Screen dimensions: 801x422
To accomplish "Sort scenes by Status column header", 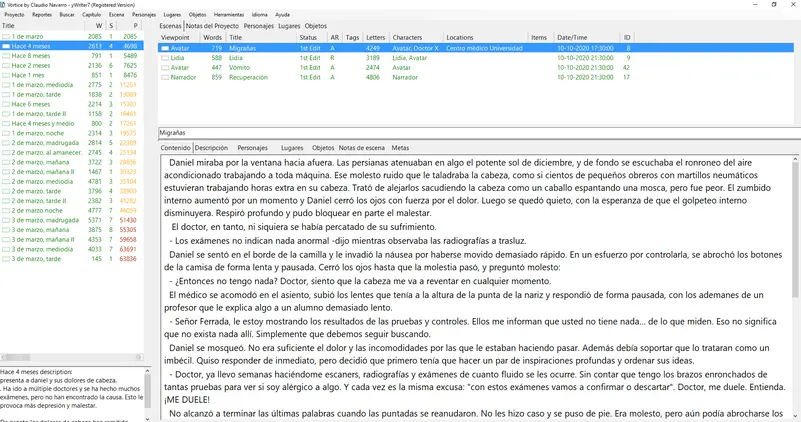I will [x=308, y=38].
